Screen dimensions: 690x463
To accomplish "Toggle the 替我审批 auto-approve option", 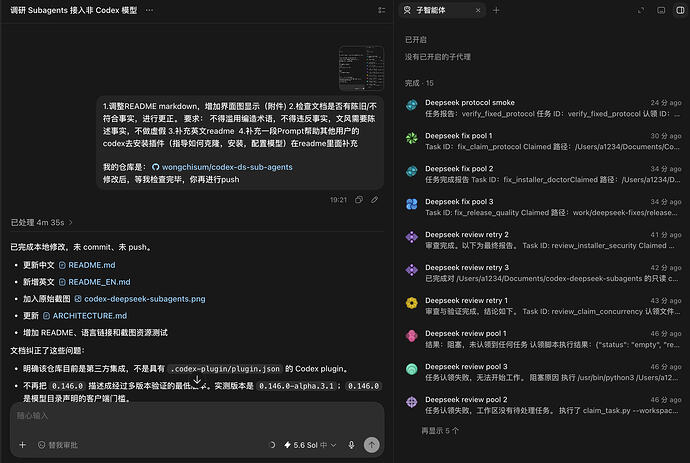I will pyautogui.click(x=58, y=445).
